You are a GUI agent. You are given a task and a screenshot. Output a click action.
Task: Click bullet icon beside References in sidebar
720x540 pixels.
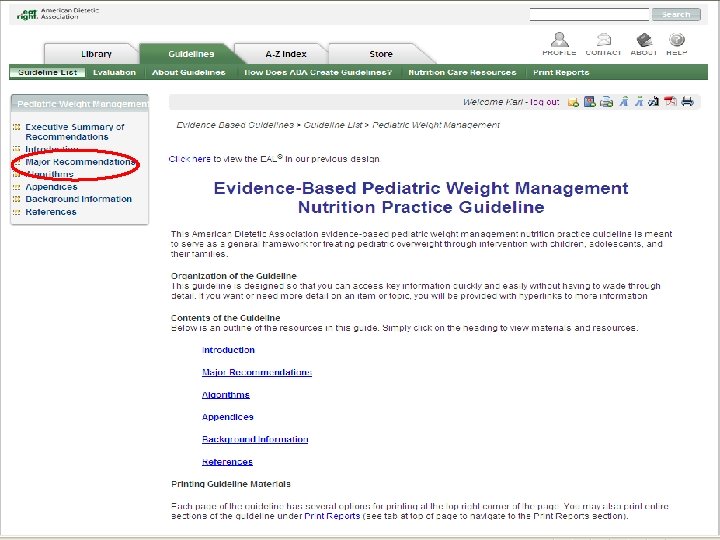click(17, 212)
